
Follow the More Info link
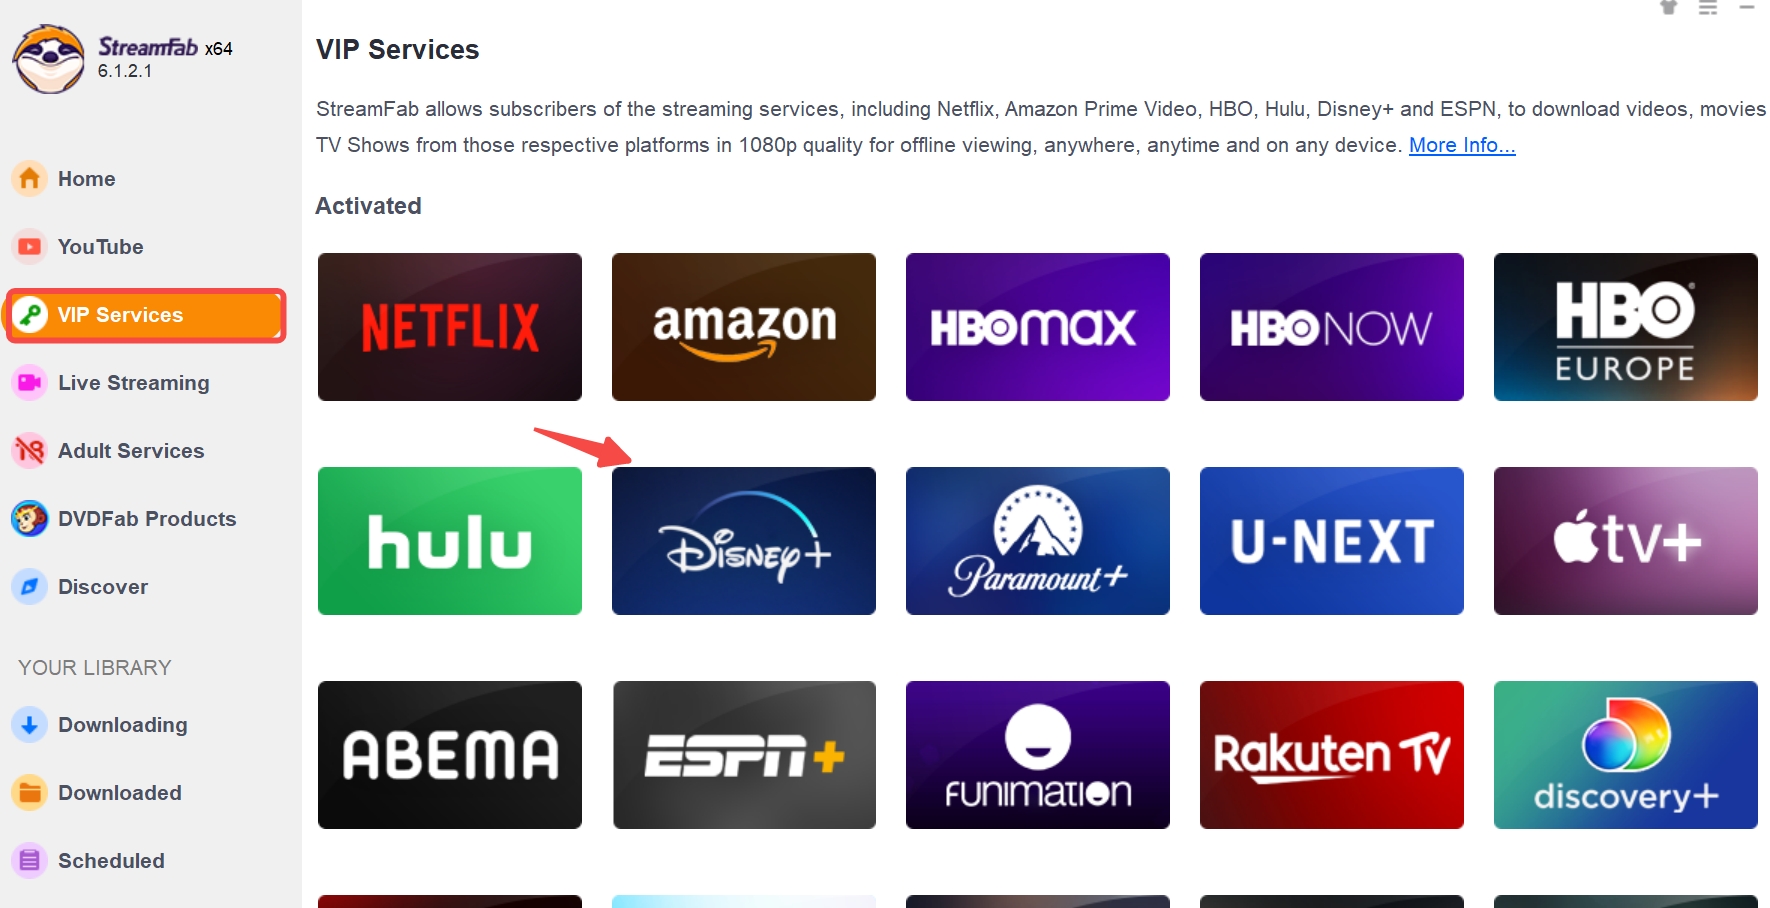click(1462, 145)
